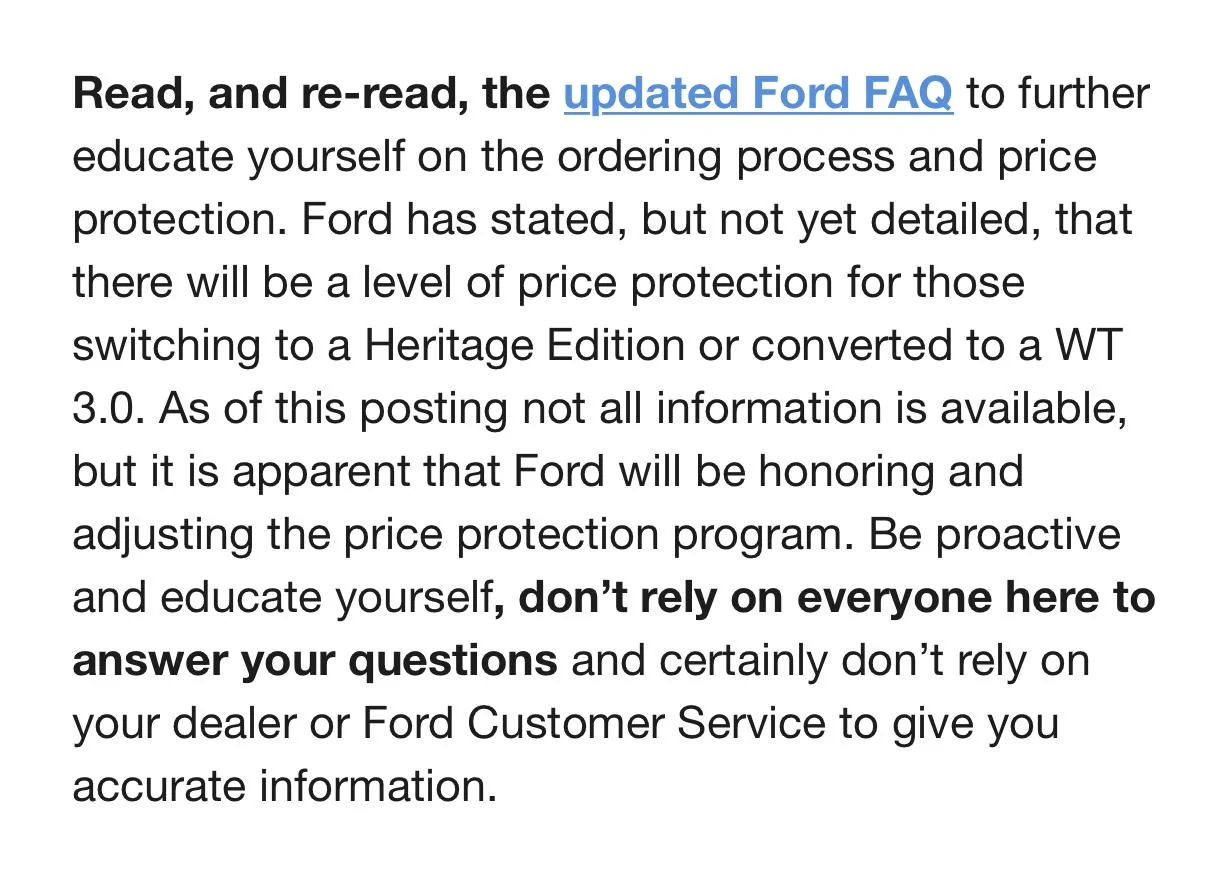Viewport: 1226px width, 872px height.
Task: Click the phrase "As of this posting"
Action: [324, 410]
